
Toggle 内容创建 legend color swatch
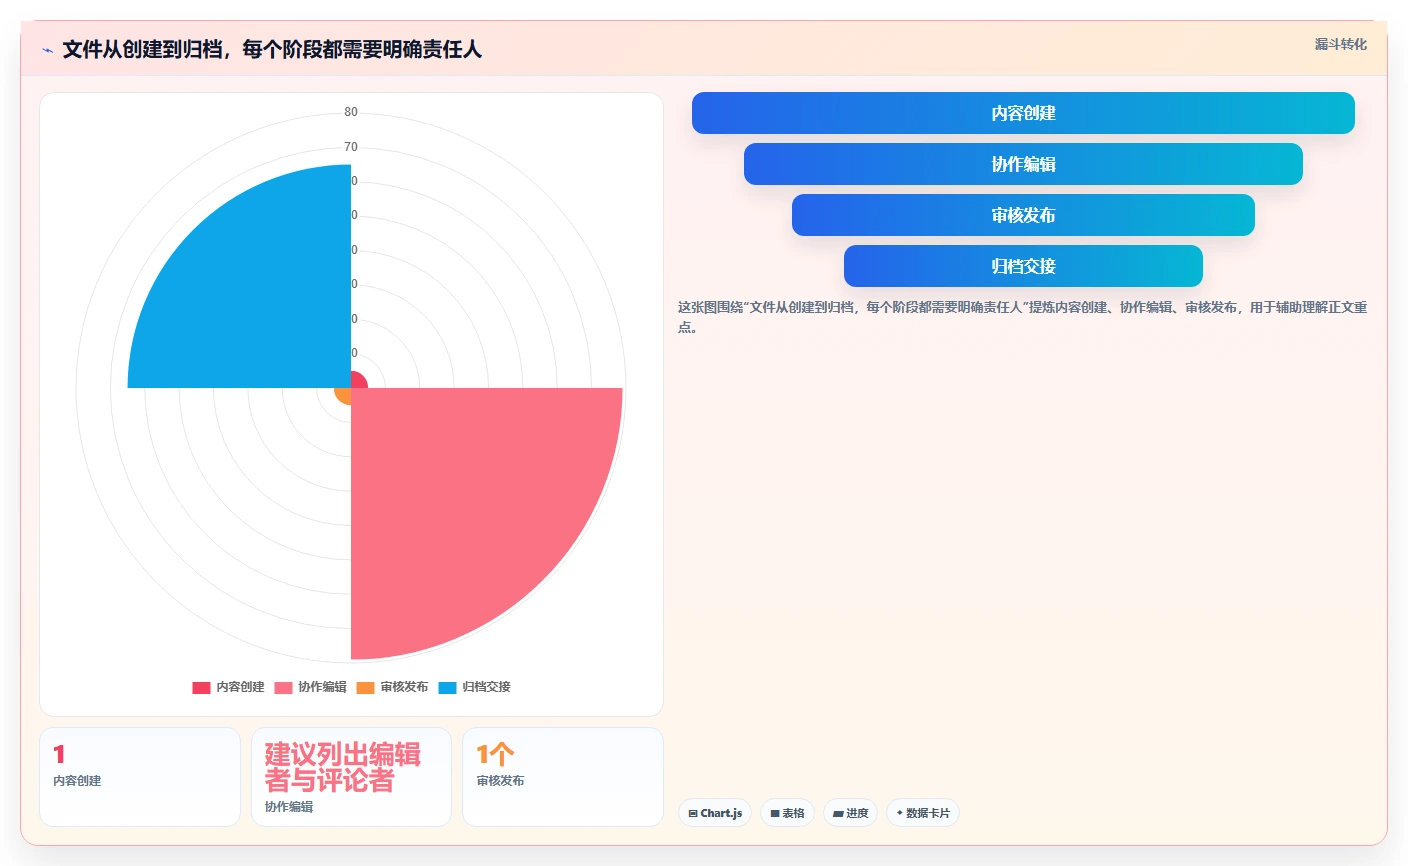click(x=201, y=687)
